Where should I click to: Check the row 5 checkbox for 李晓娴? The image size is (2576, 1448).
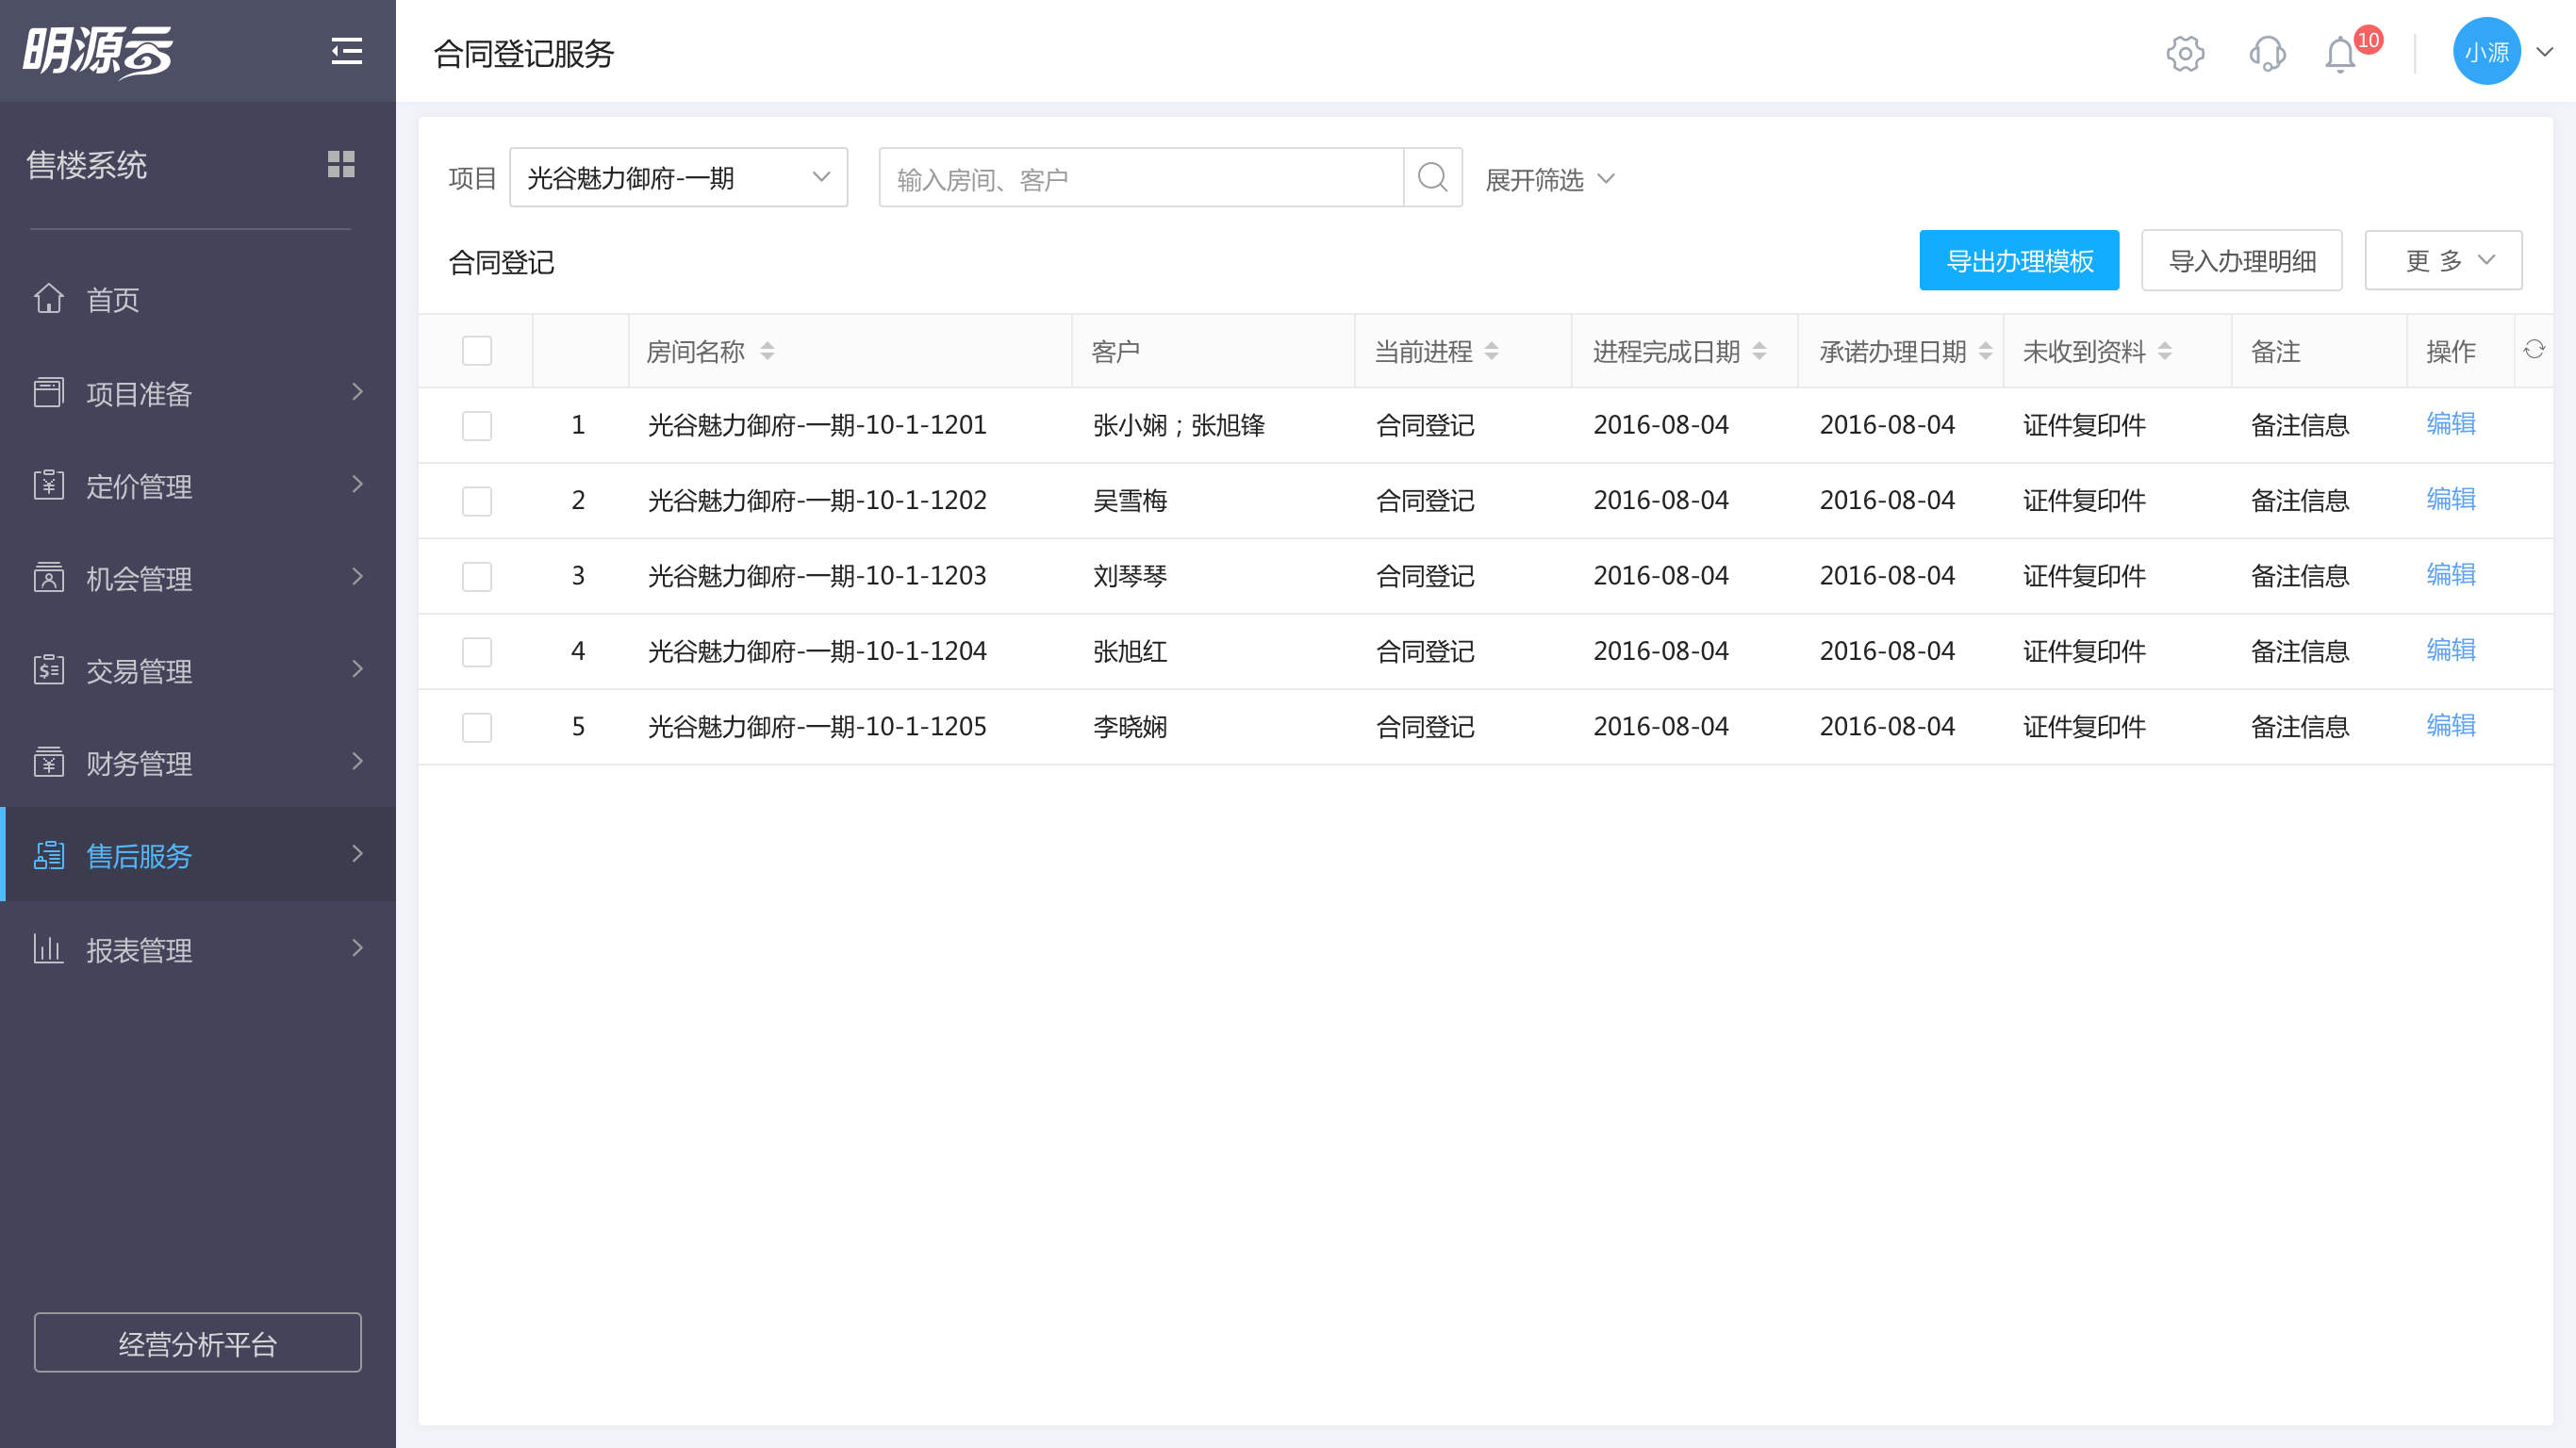tap(477, 727)
